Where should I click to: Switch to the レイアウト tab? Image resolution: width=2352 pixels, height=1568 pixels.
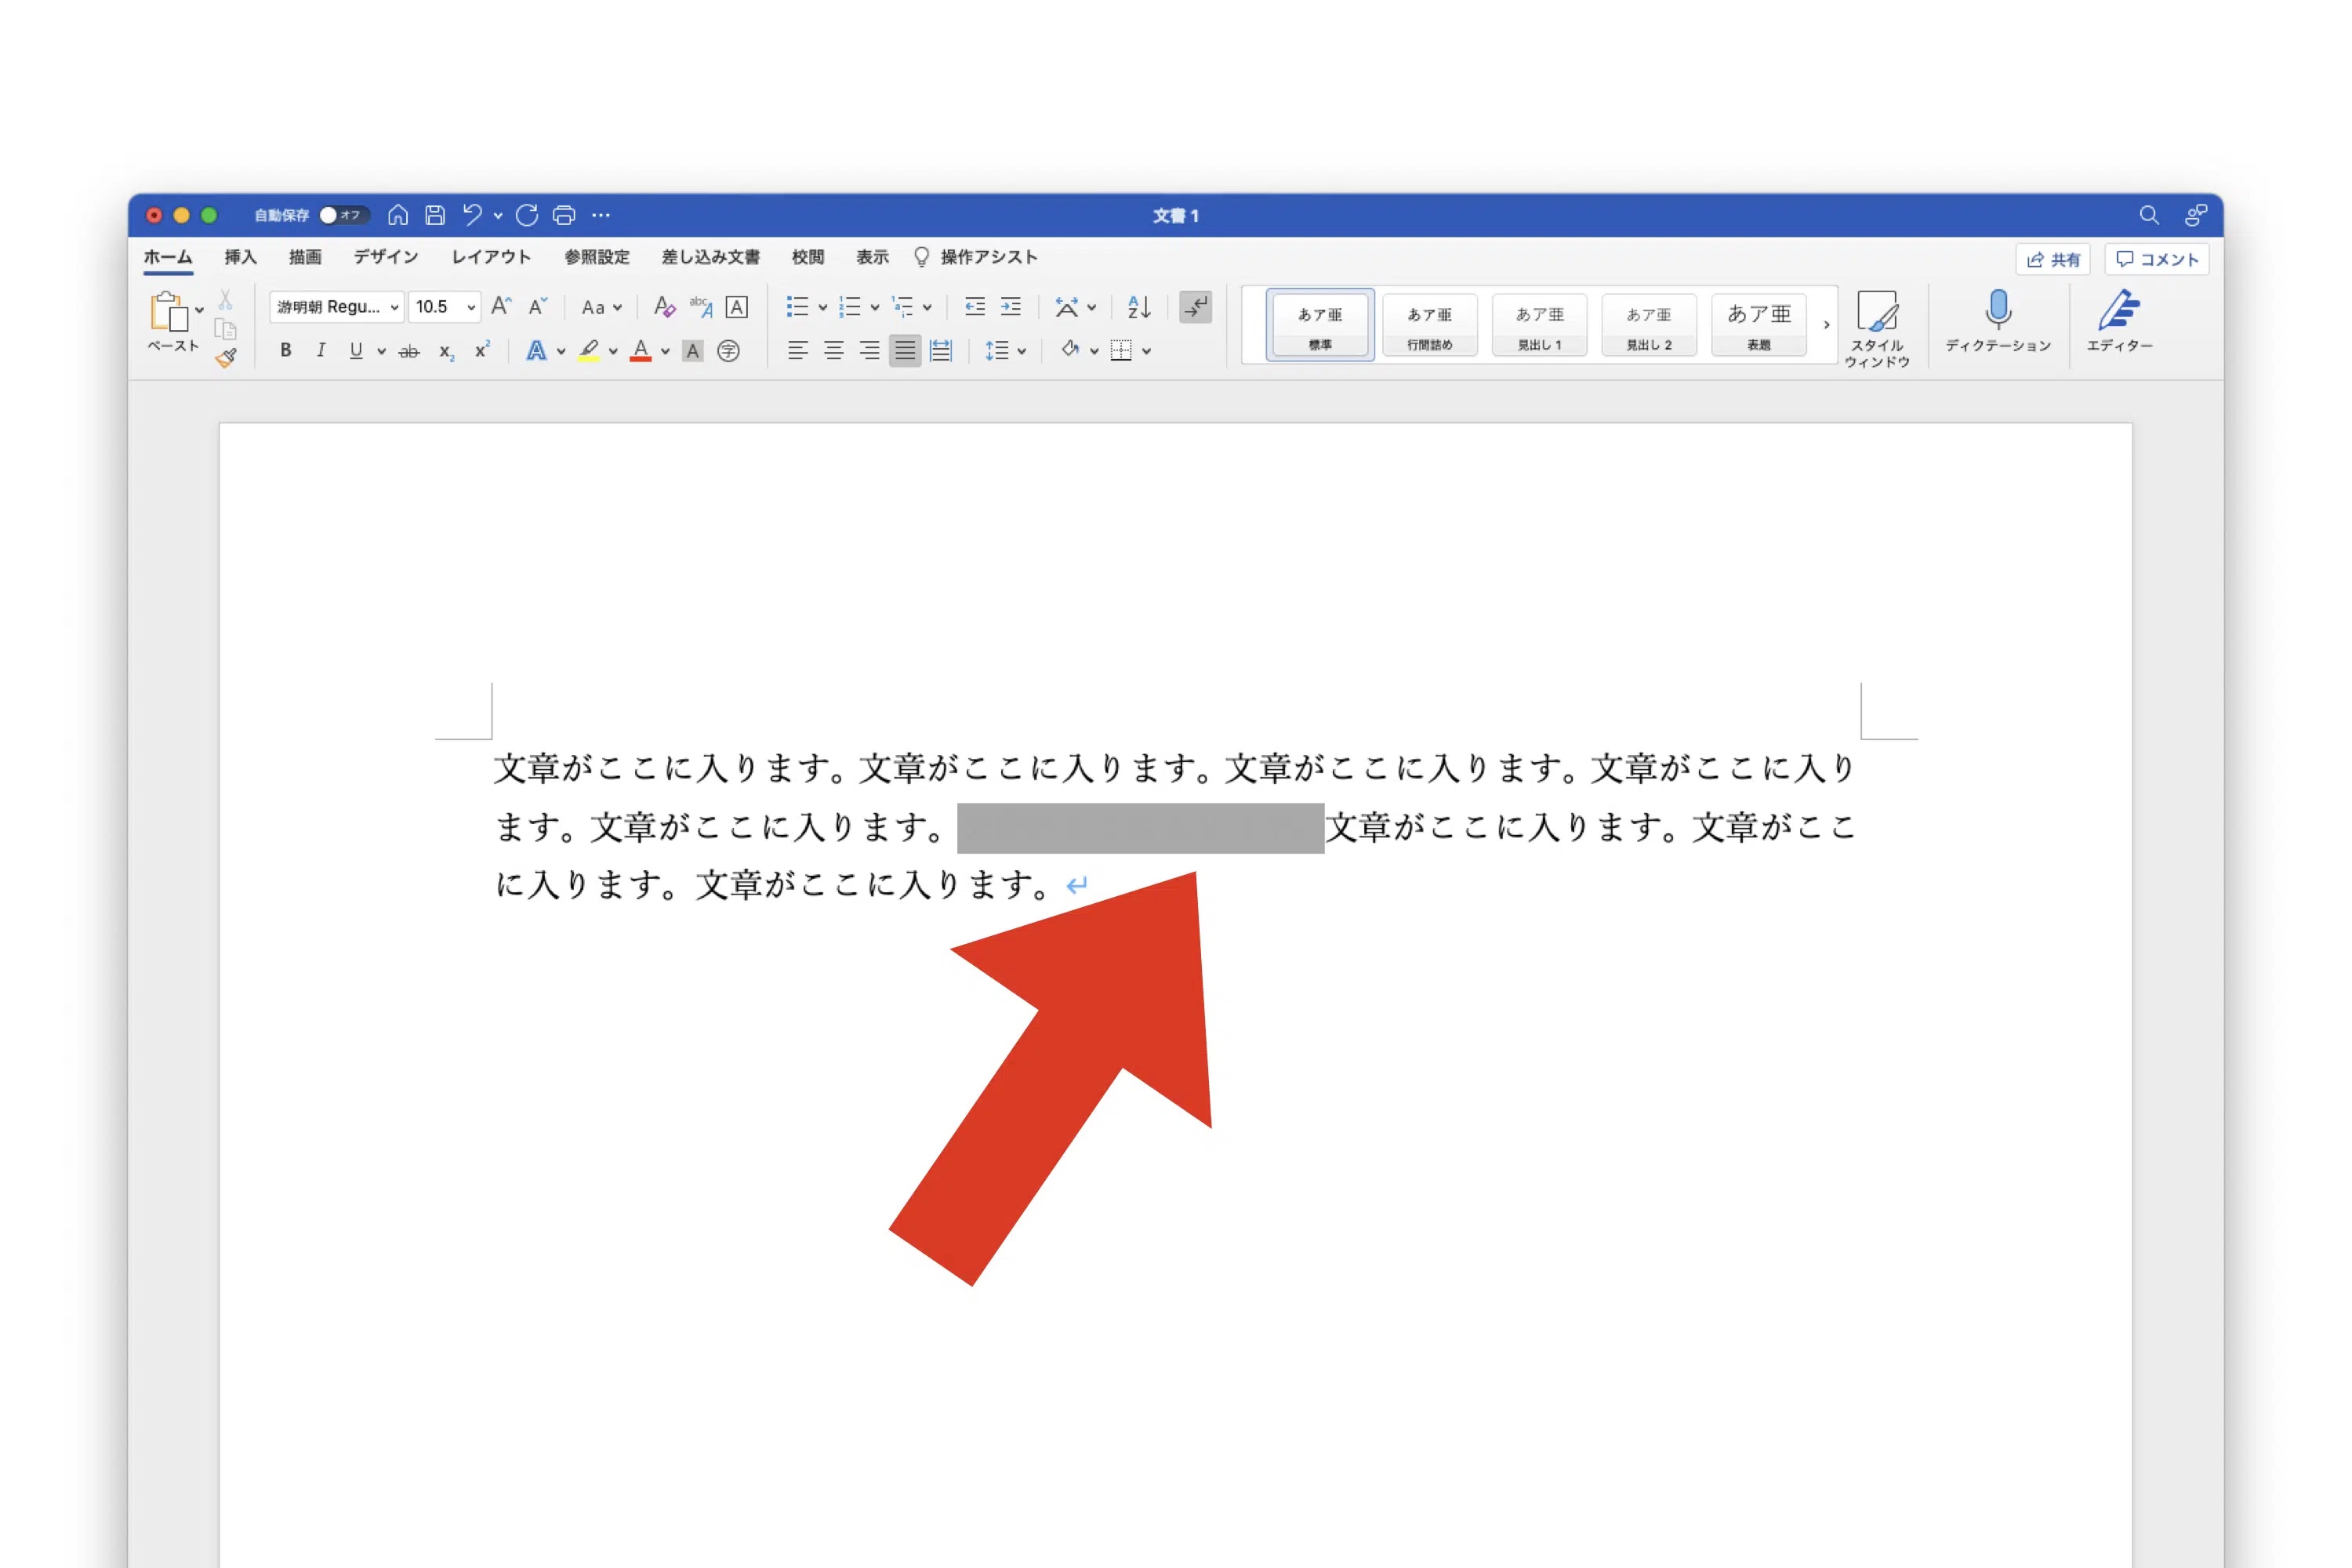coord(491,257)
